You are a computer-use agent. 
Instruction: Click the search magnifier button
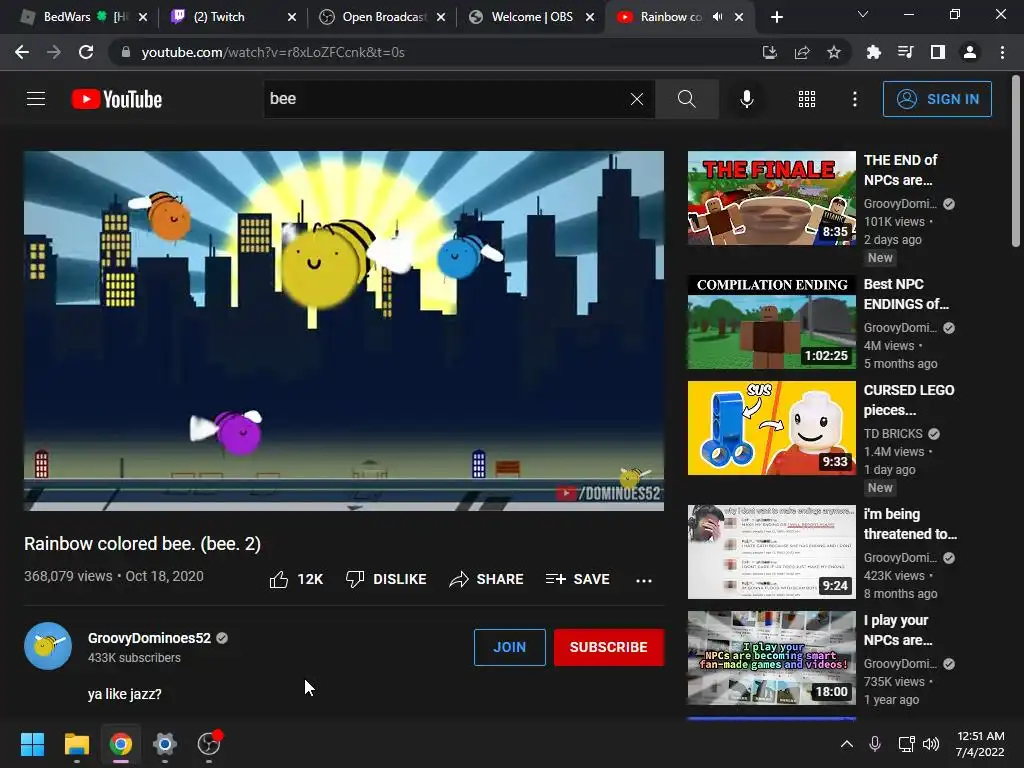click(x=686, y=99)
